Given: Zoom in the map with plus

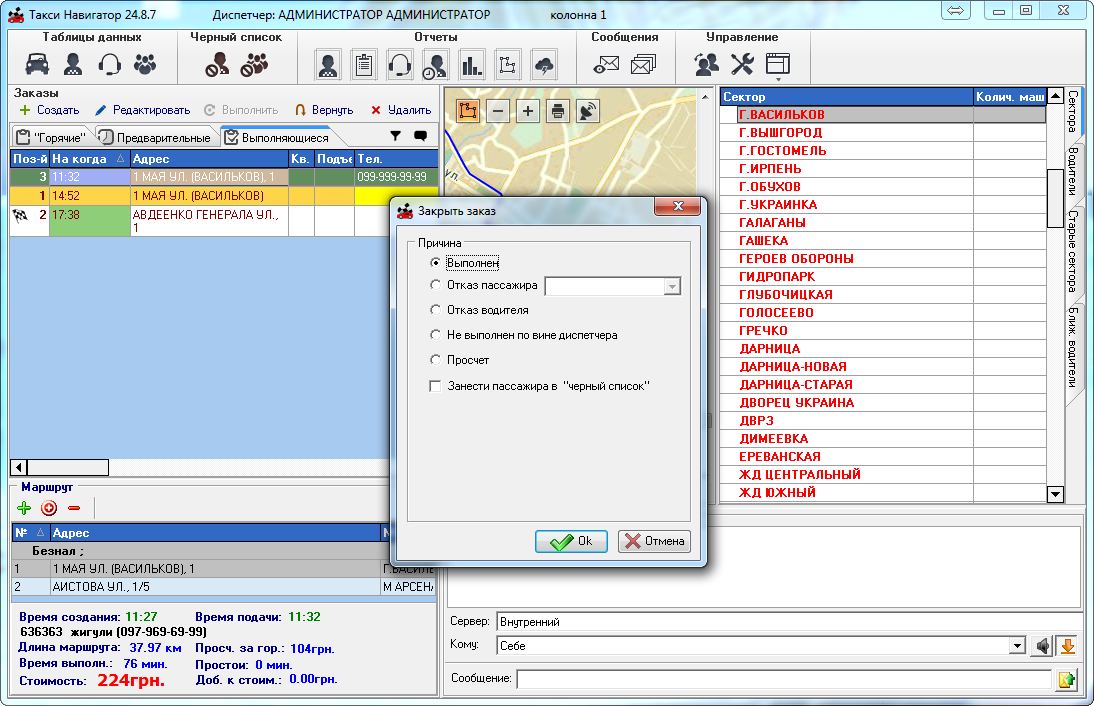Looking at the screenshot, I should [528, 111].
